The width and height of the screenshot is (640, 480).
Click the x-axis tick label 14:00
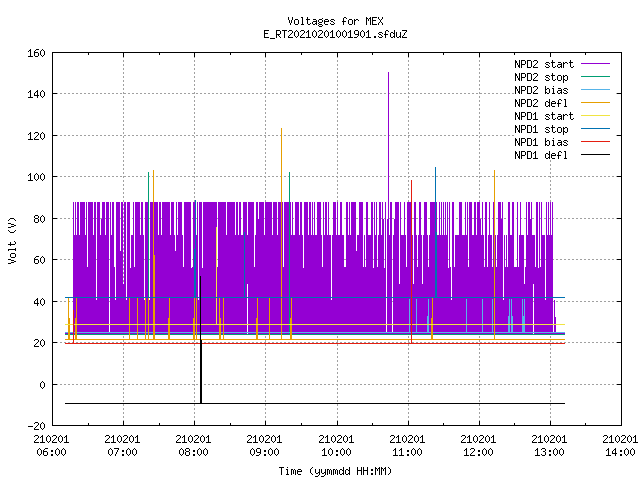click(620, 452)
